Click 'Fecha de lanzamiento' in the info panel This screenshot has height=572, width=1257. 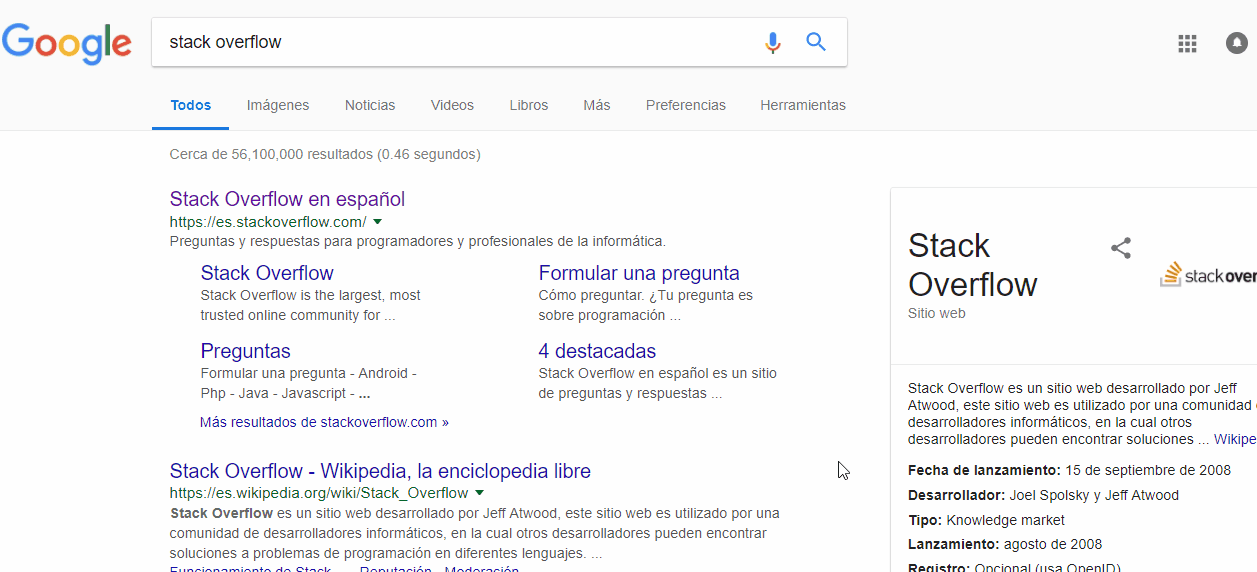pos(984,470)
